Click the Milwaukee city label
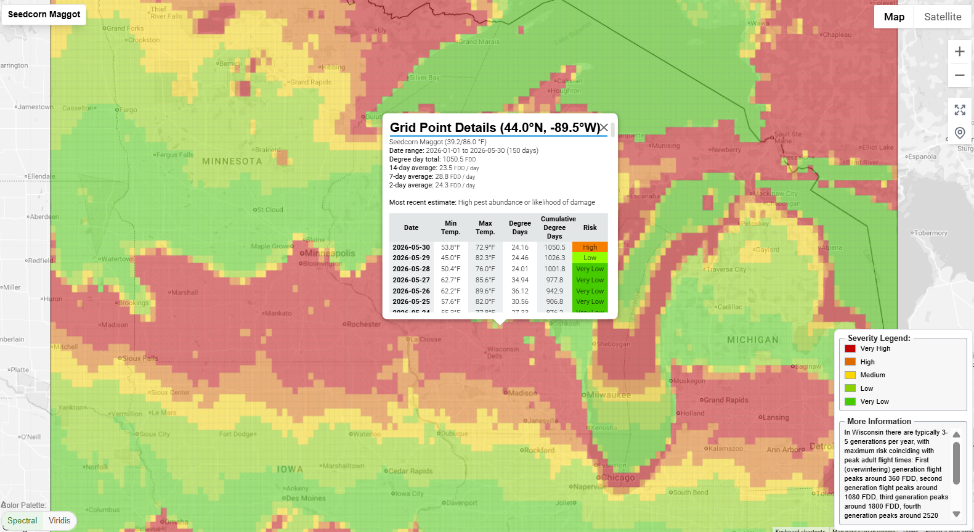The width and height of the screenshot is (974, 532). pos(607,395)
